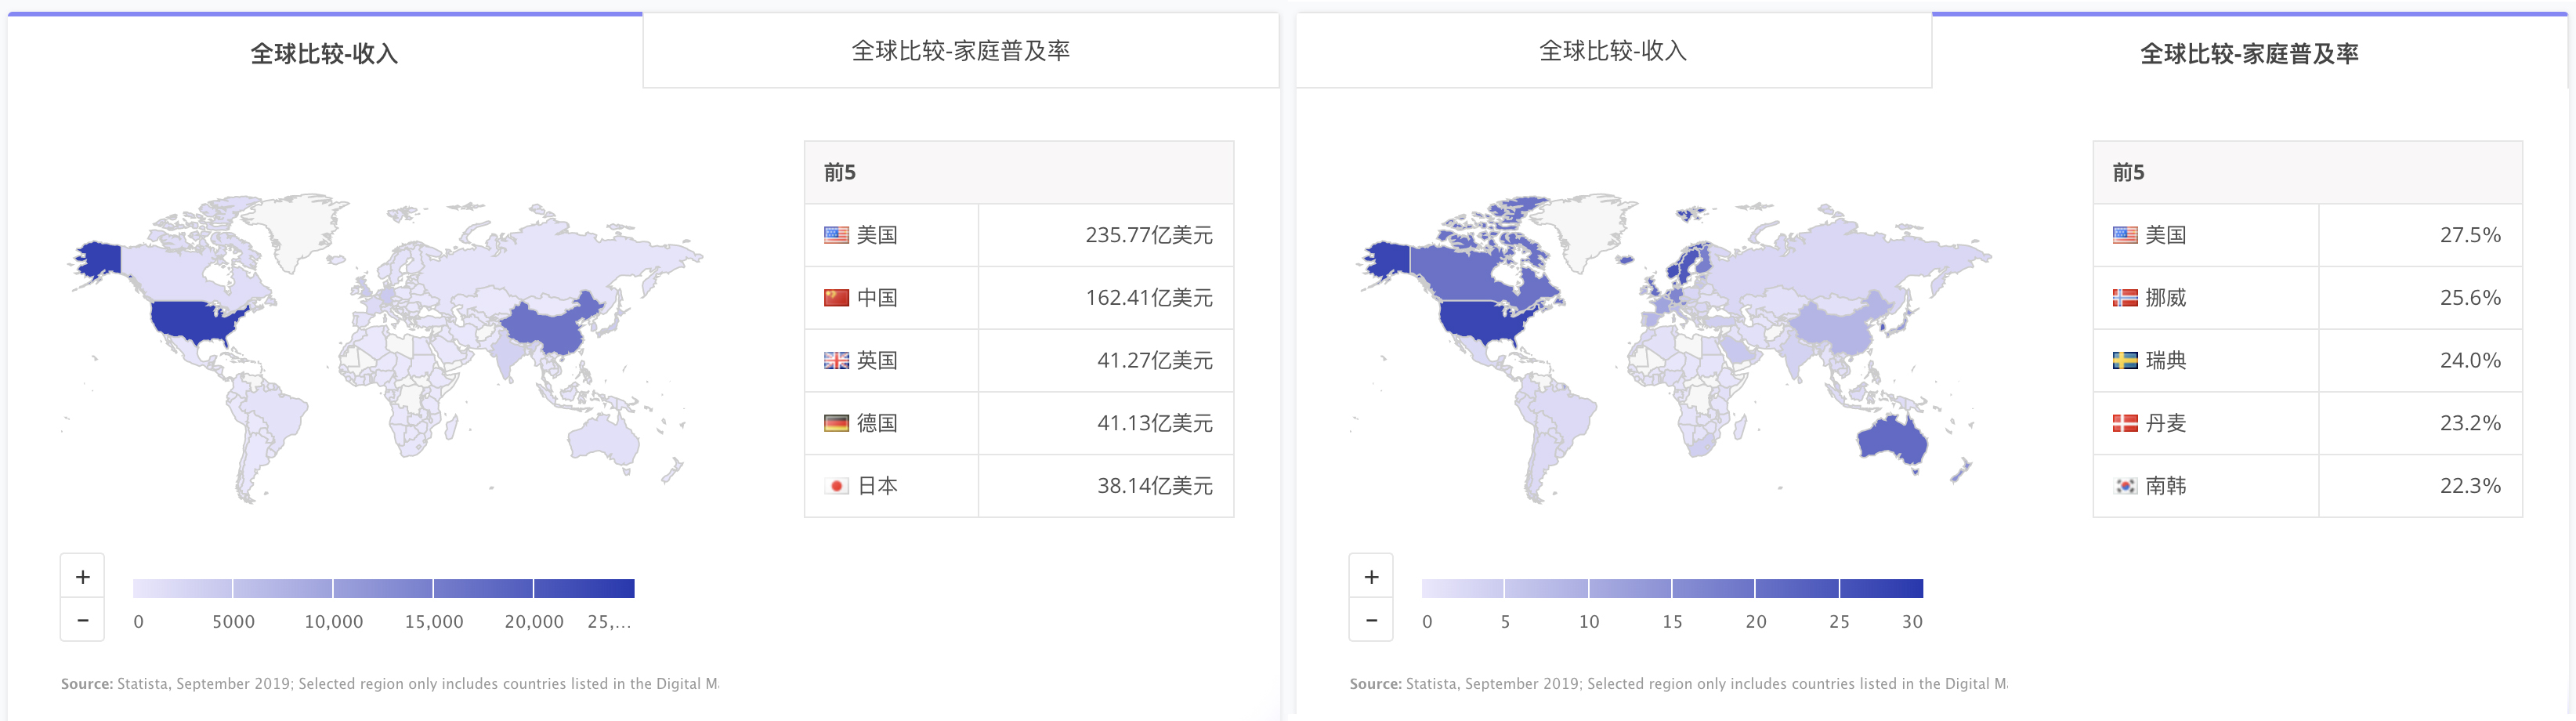Zoom out on the left revenue map
This screenshot has height=721, width=2576.
click(x=83, y=620)
